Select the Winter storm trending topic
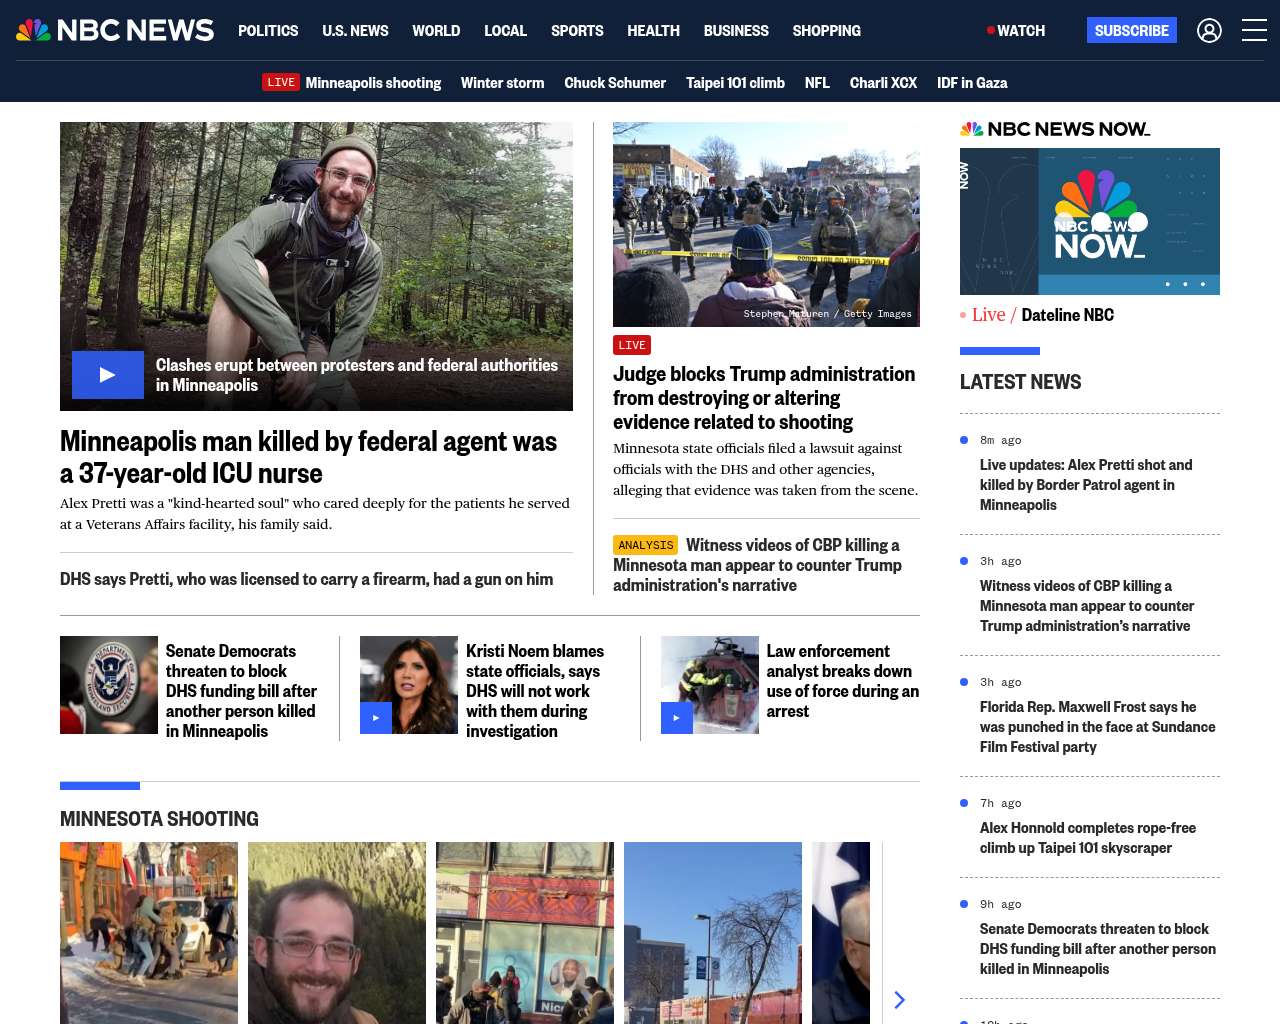 click(x=502, y=83)
